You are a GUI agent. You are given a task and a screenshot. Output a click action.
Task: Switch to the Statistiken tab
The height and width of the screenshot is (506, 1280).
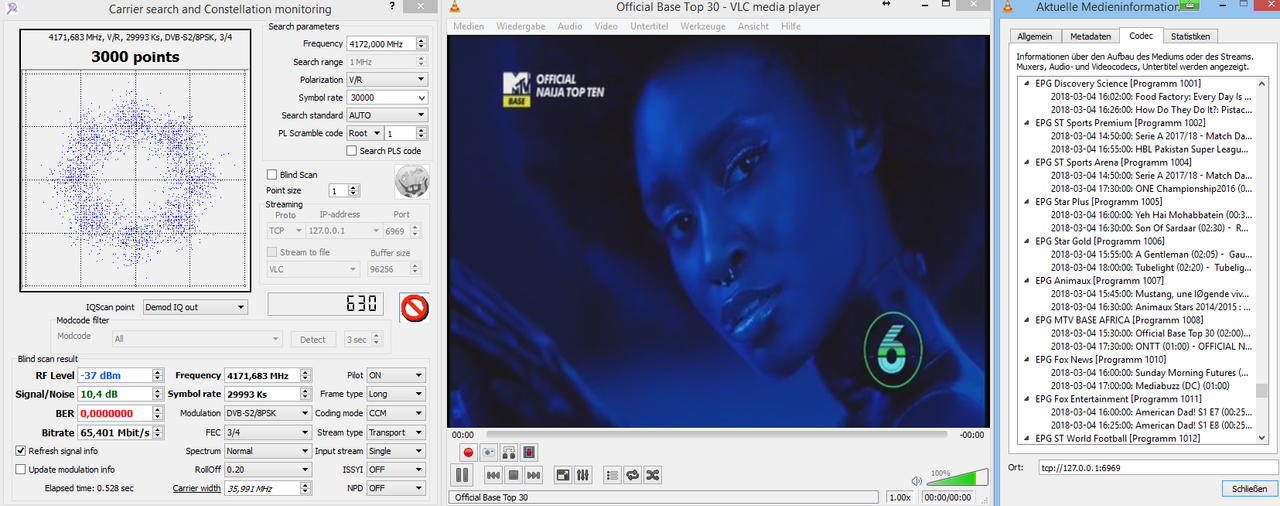point(1190,36)
